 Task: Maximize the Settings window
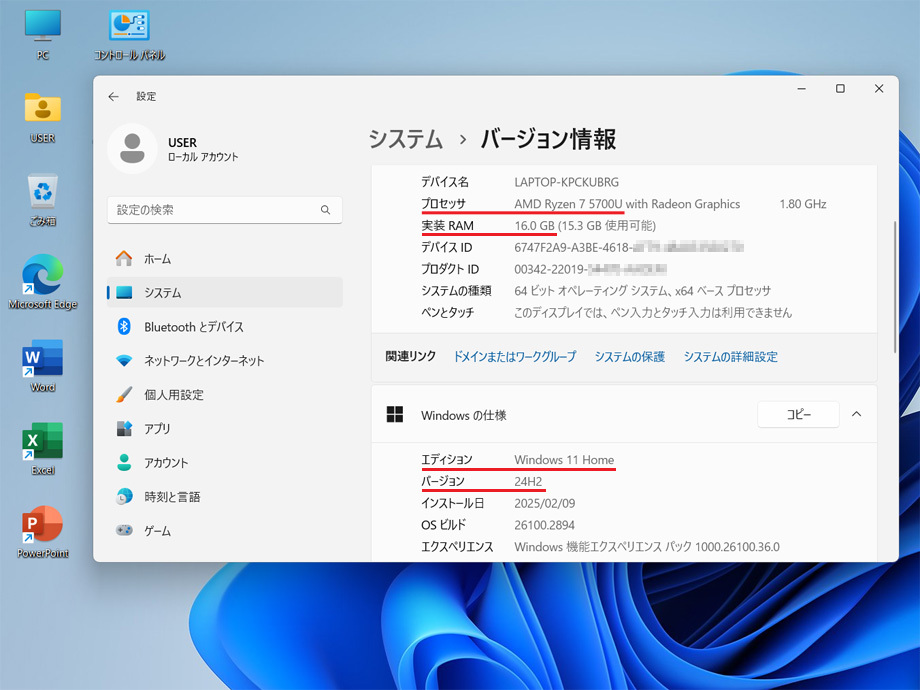(840, 89)
